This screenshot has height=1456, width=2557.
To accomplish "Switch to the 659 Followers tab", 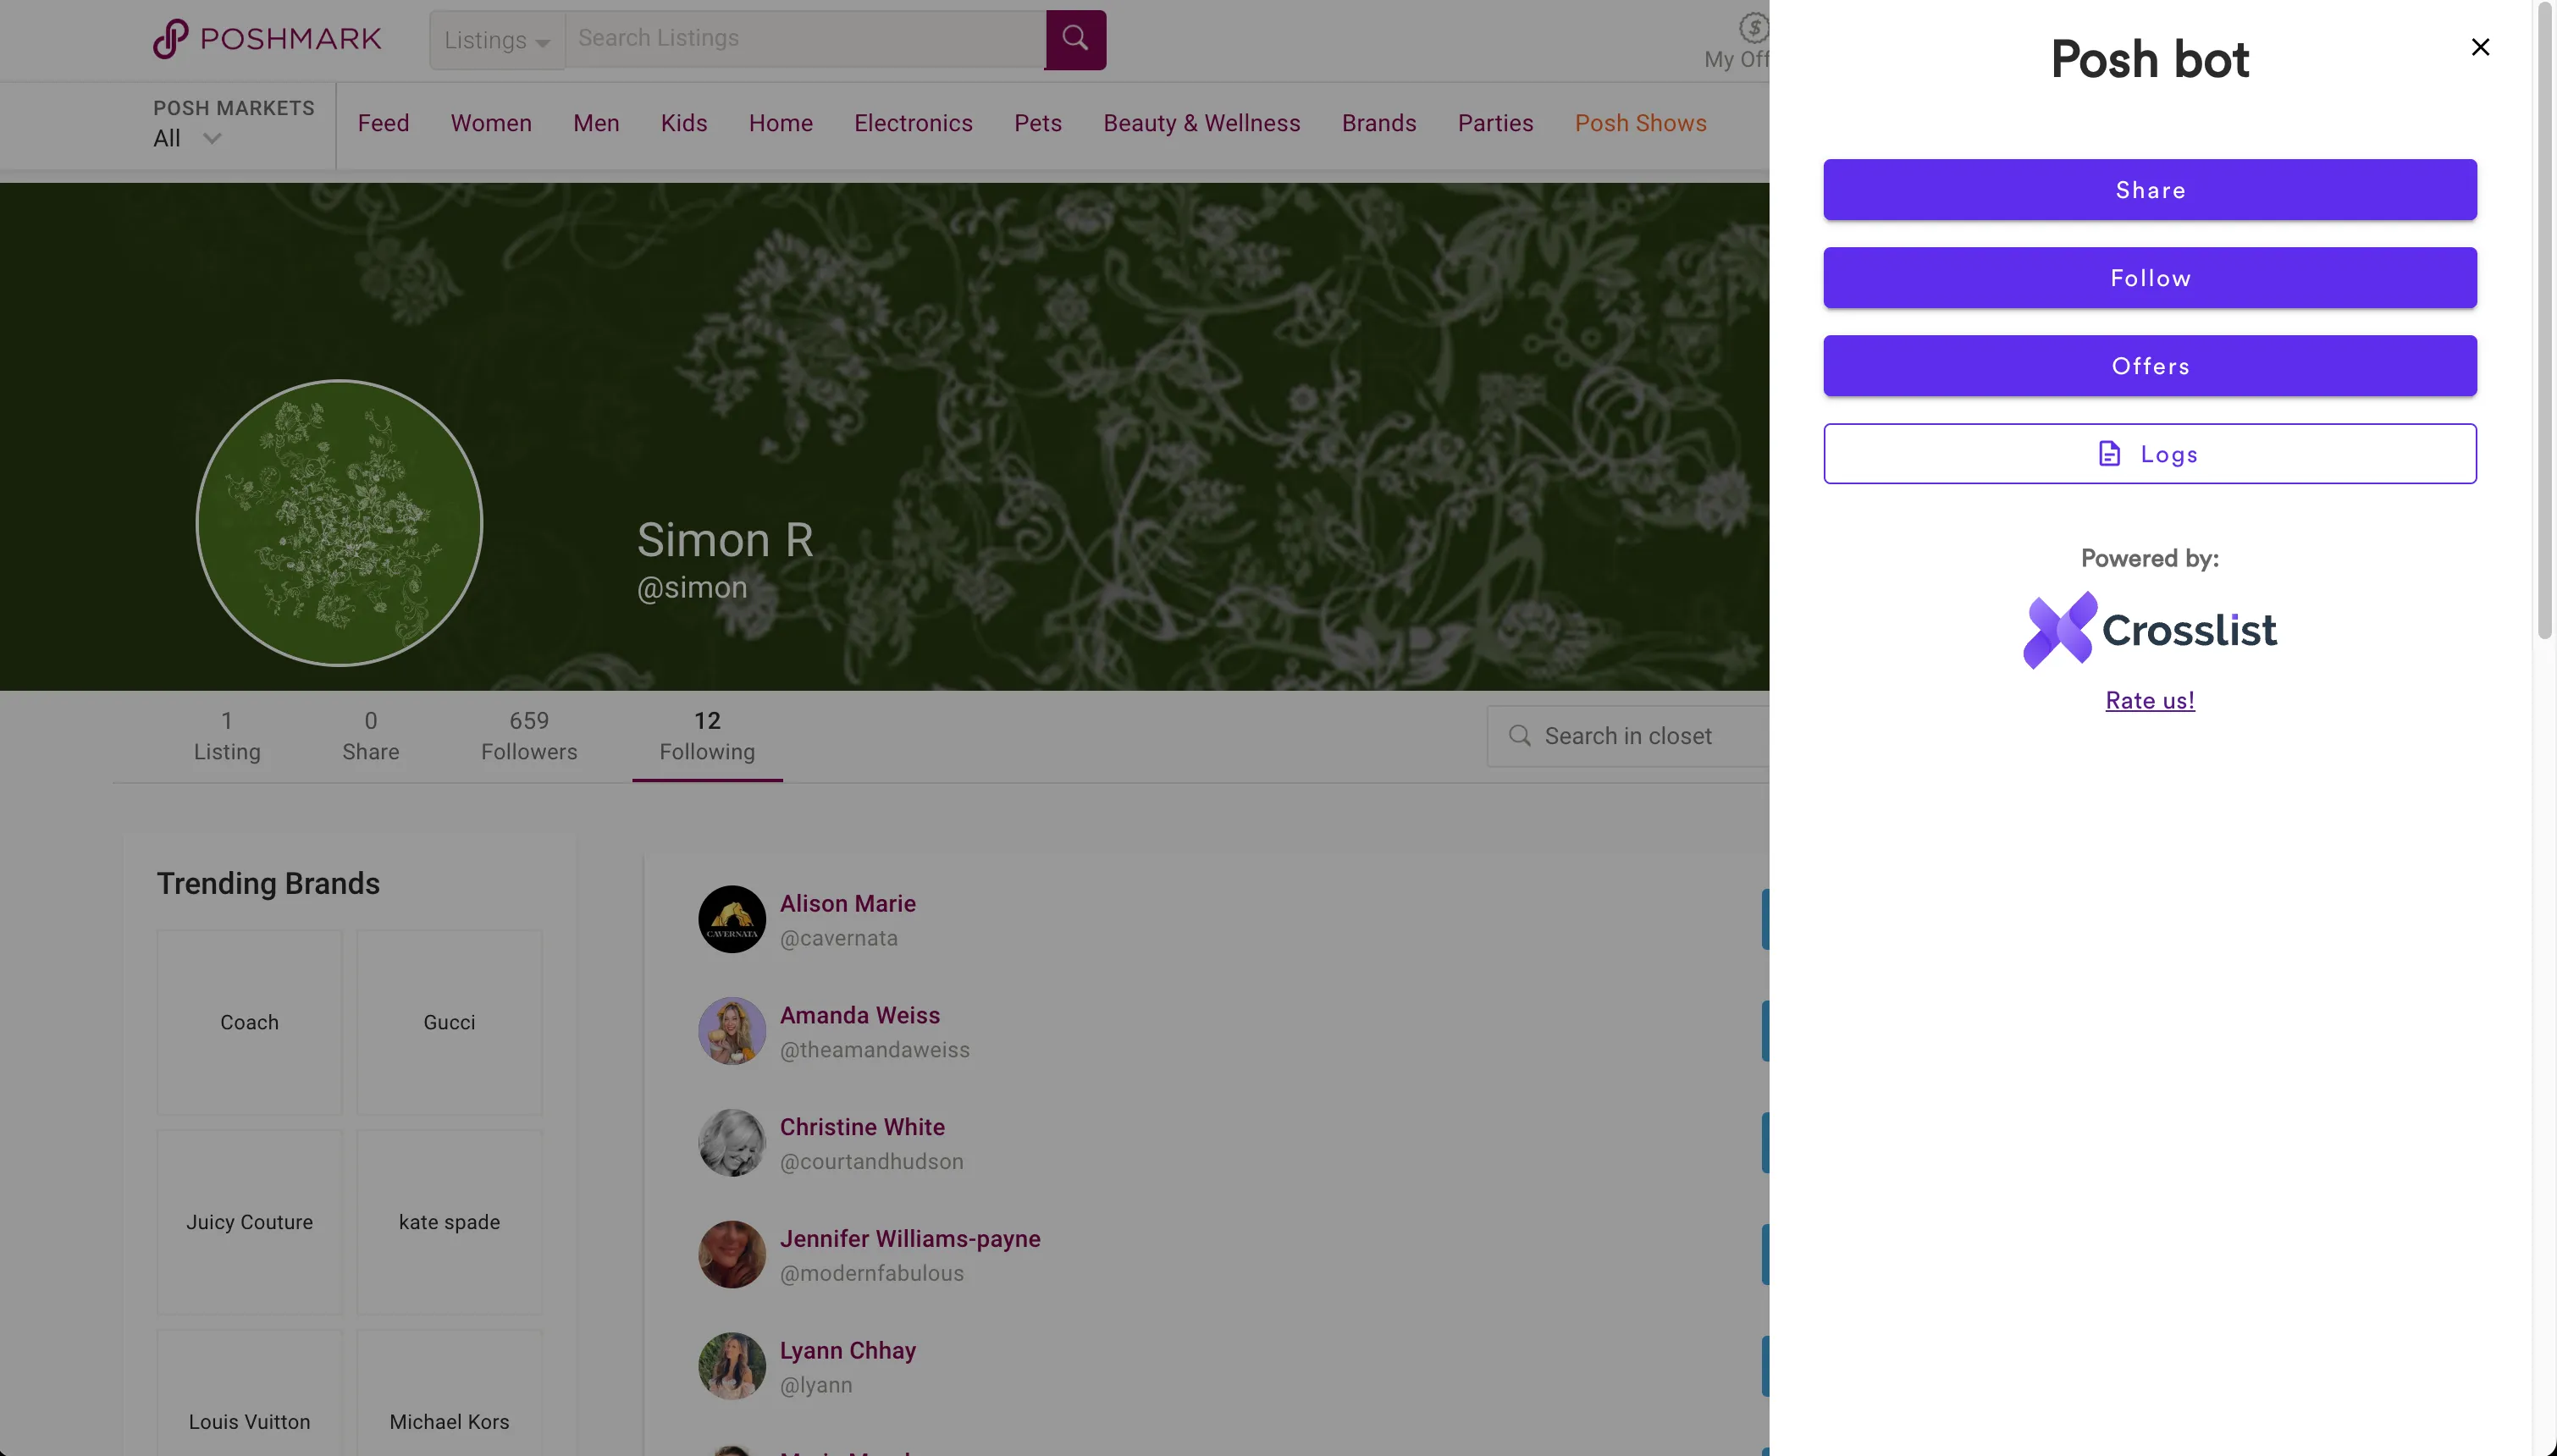I will coord(529,736).
